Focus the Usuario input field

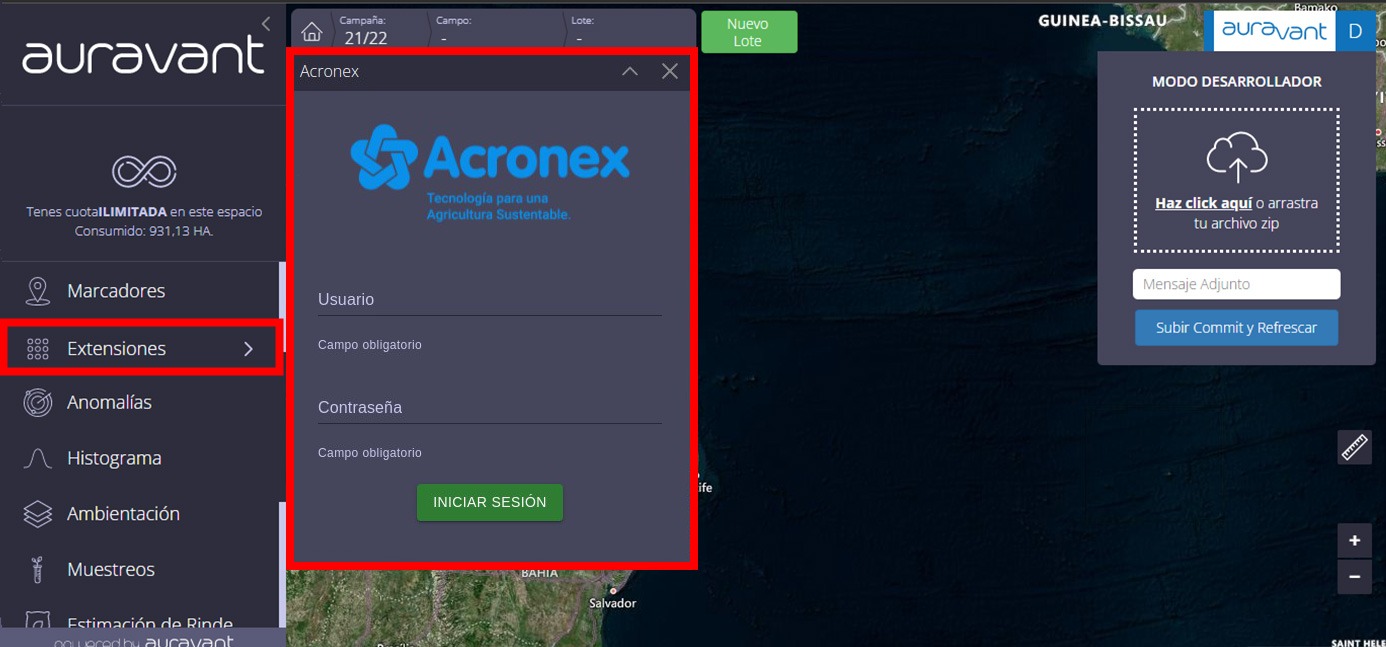point(490,300)
